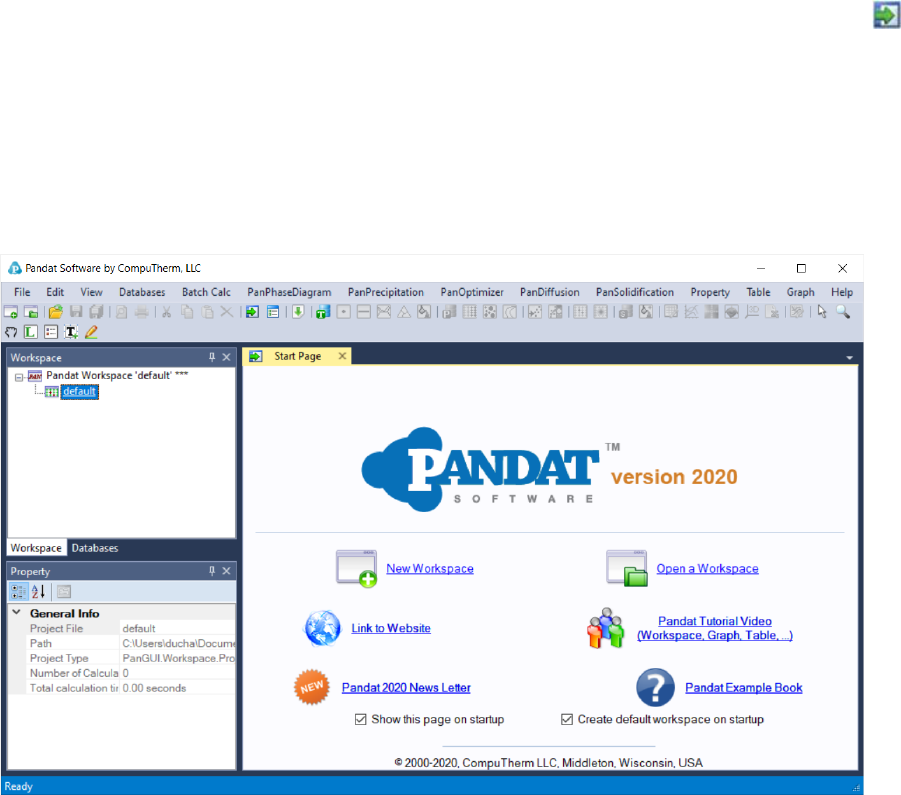The height and width of the screenshot is (795, 901).
Task: Click the Project File value 'default'
Action: point(177,628)
